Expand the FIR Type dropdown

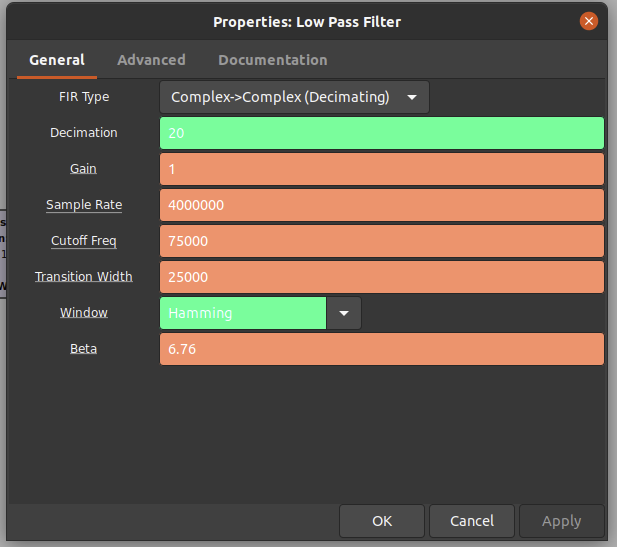pyautogui.click(x=294, y=97)
